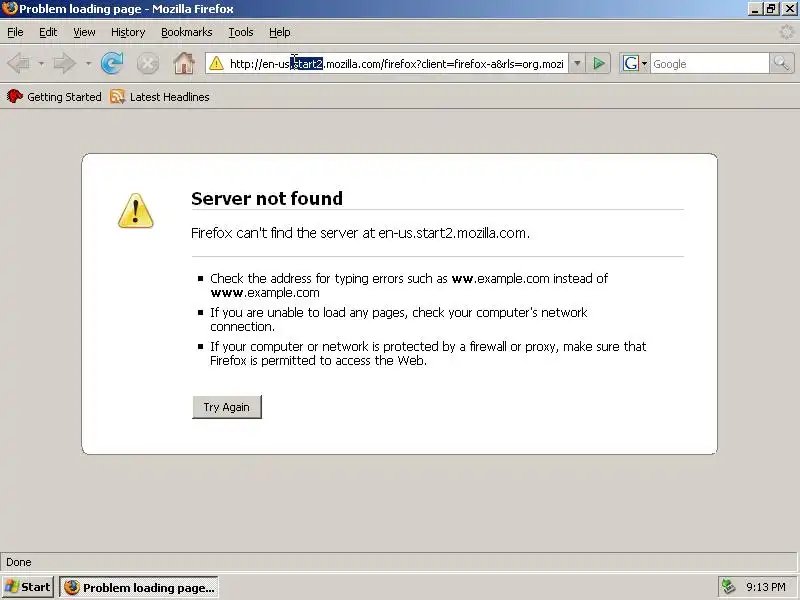Image resolution: width=800 pixels, height=600 pixels.
Task: Click the Google search input box
Action: pyautogui.click(x=709, y=64)
